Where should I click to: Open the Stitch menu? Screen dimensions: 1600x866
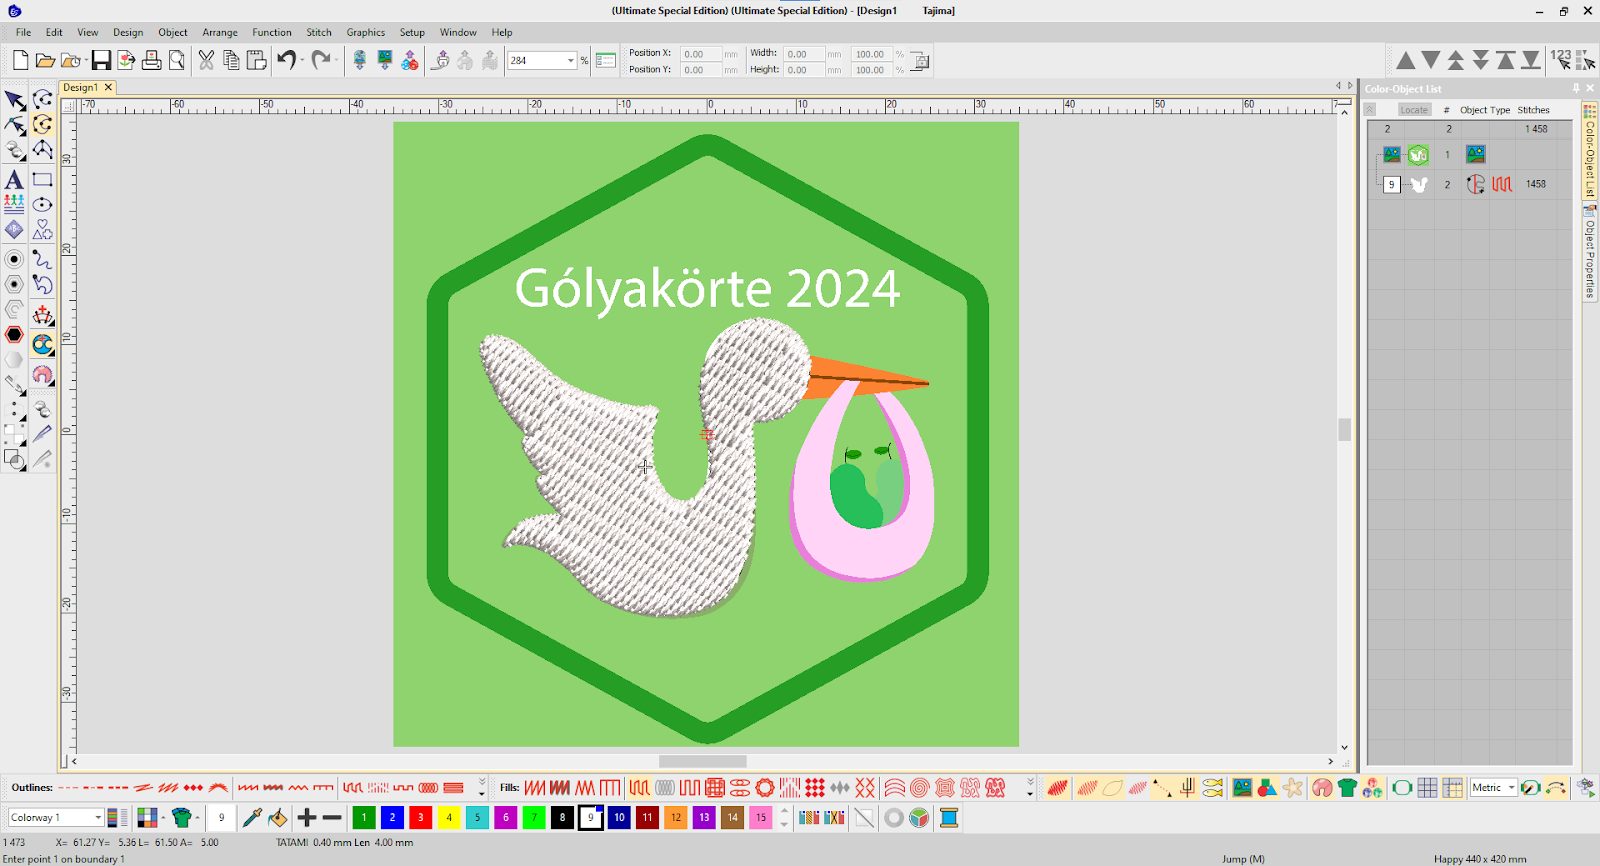pos(319,32)
